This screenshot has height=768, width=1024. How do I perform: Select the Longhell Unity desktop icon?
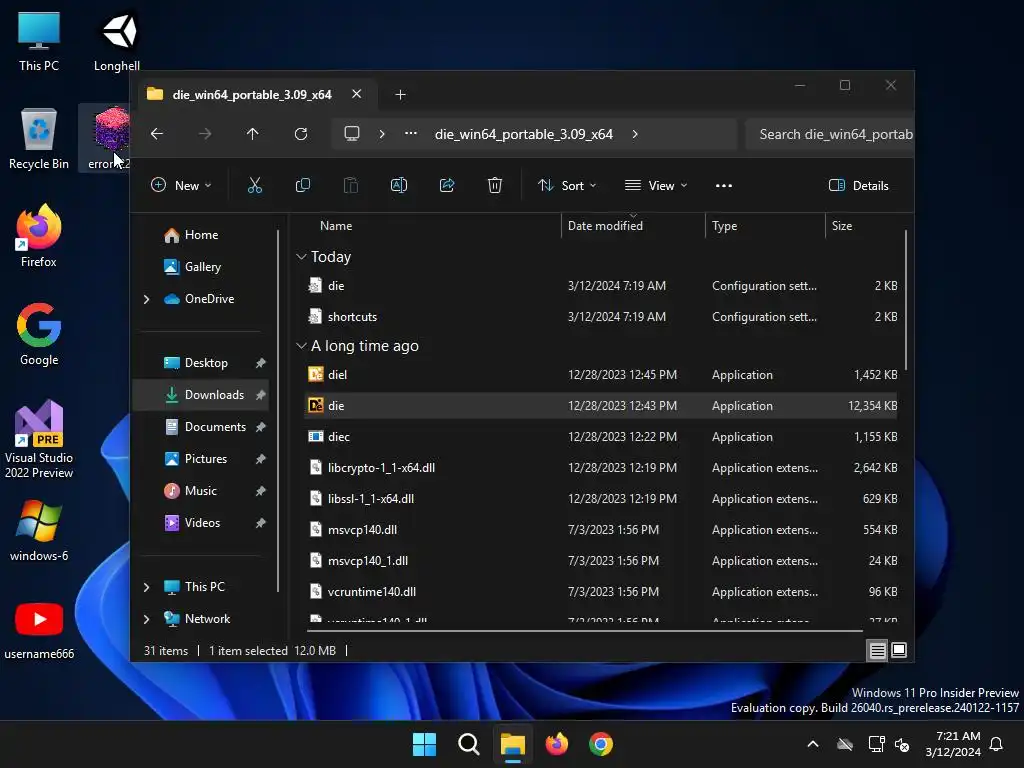point(117,42)
